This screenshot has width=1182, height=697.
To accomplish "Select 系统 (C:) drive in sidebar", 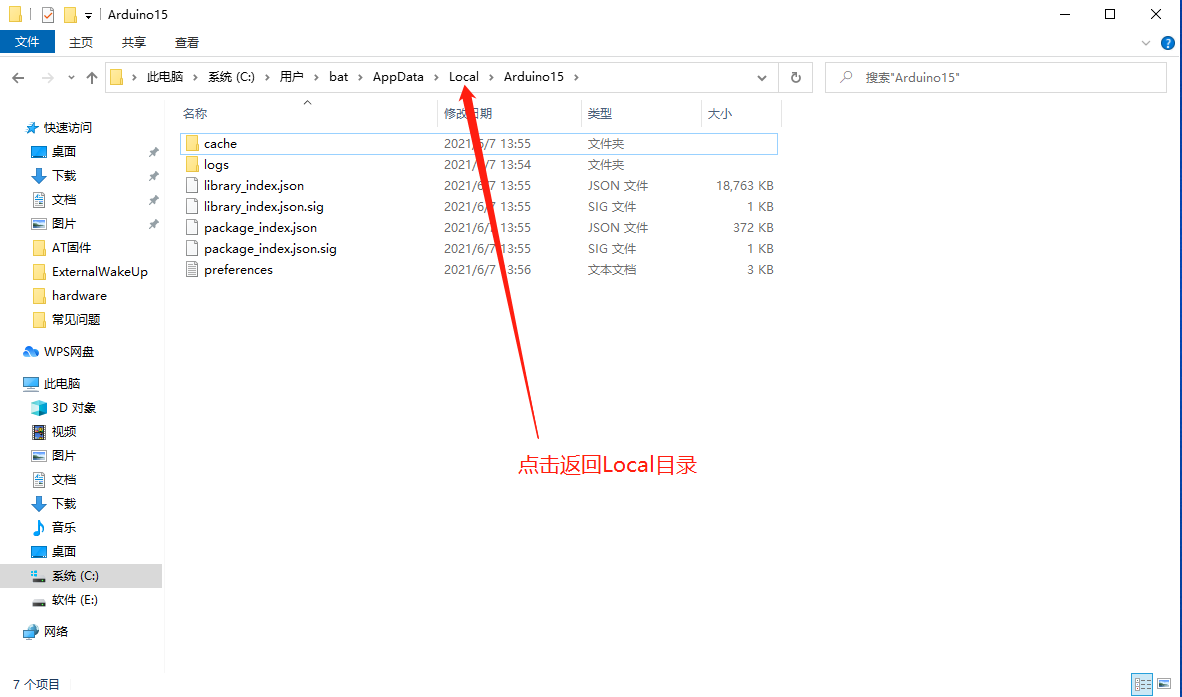I will point(66,576).
